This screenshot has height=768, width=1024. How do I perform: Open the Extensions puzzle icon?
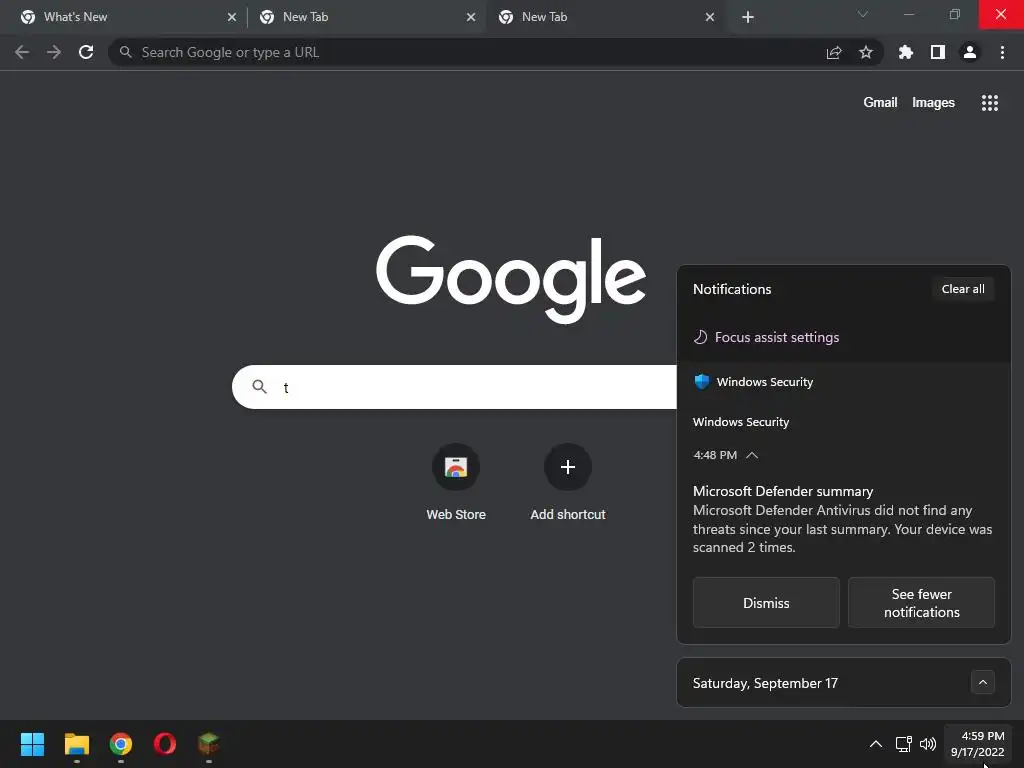point(906,52)
